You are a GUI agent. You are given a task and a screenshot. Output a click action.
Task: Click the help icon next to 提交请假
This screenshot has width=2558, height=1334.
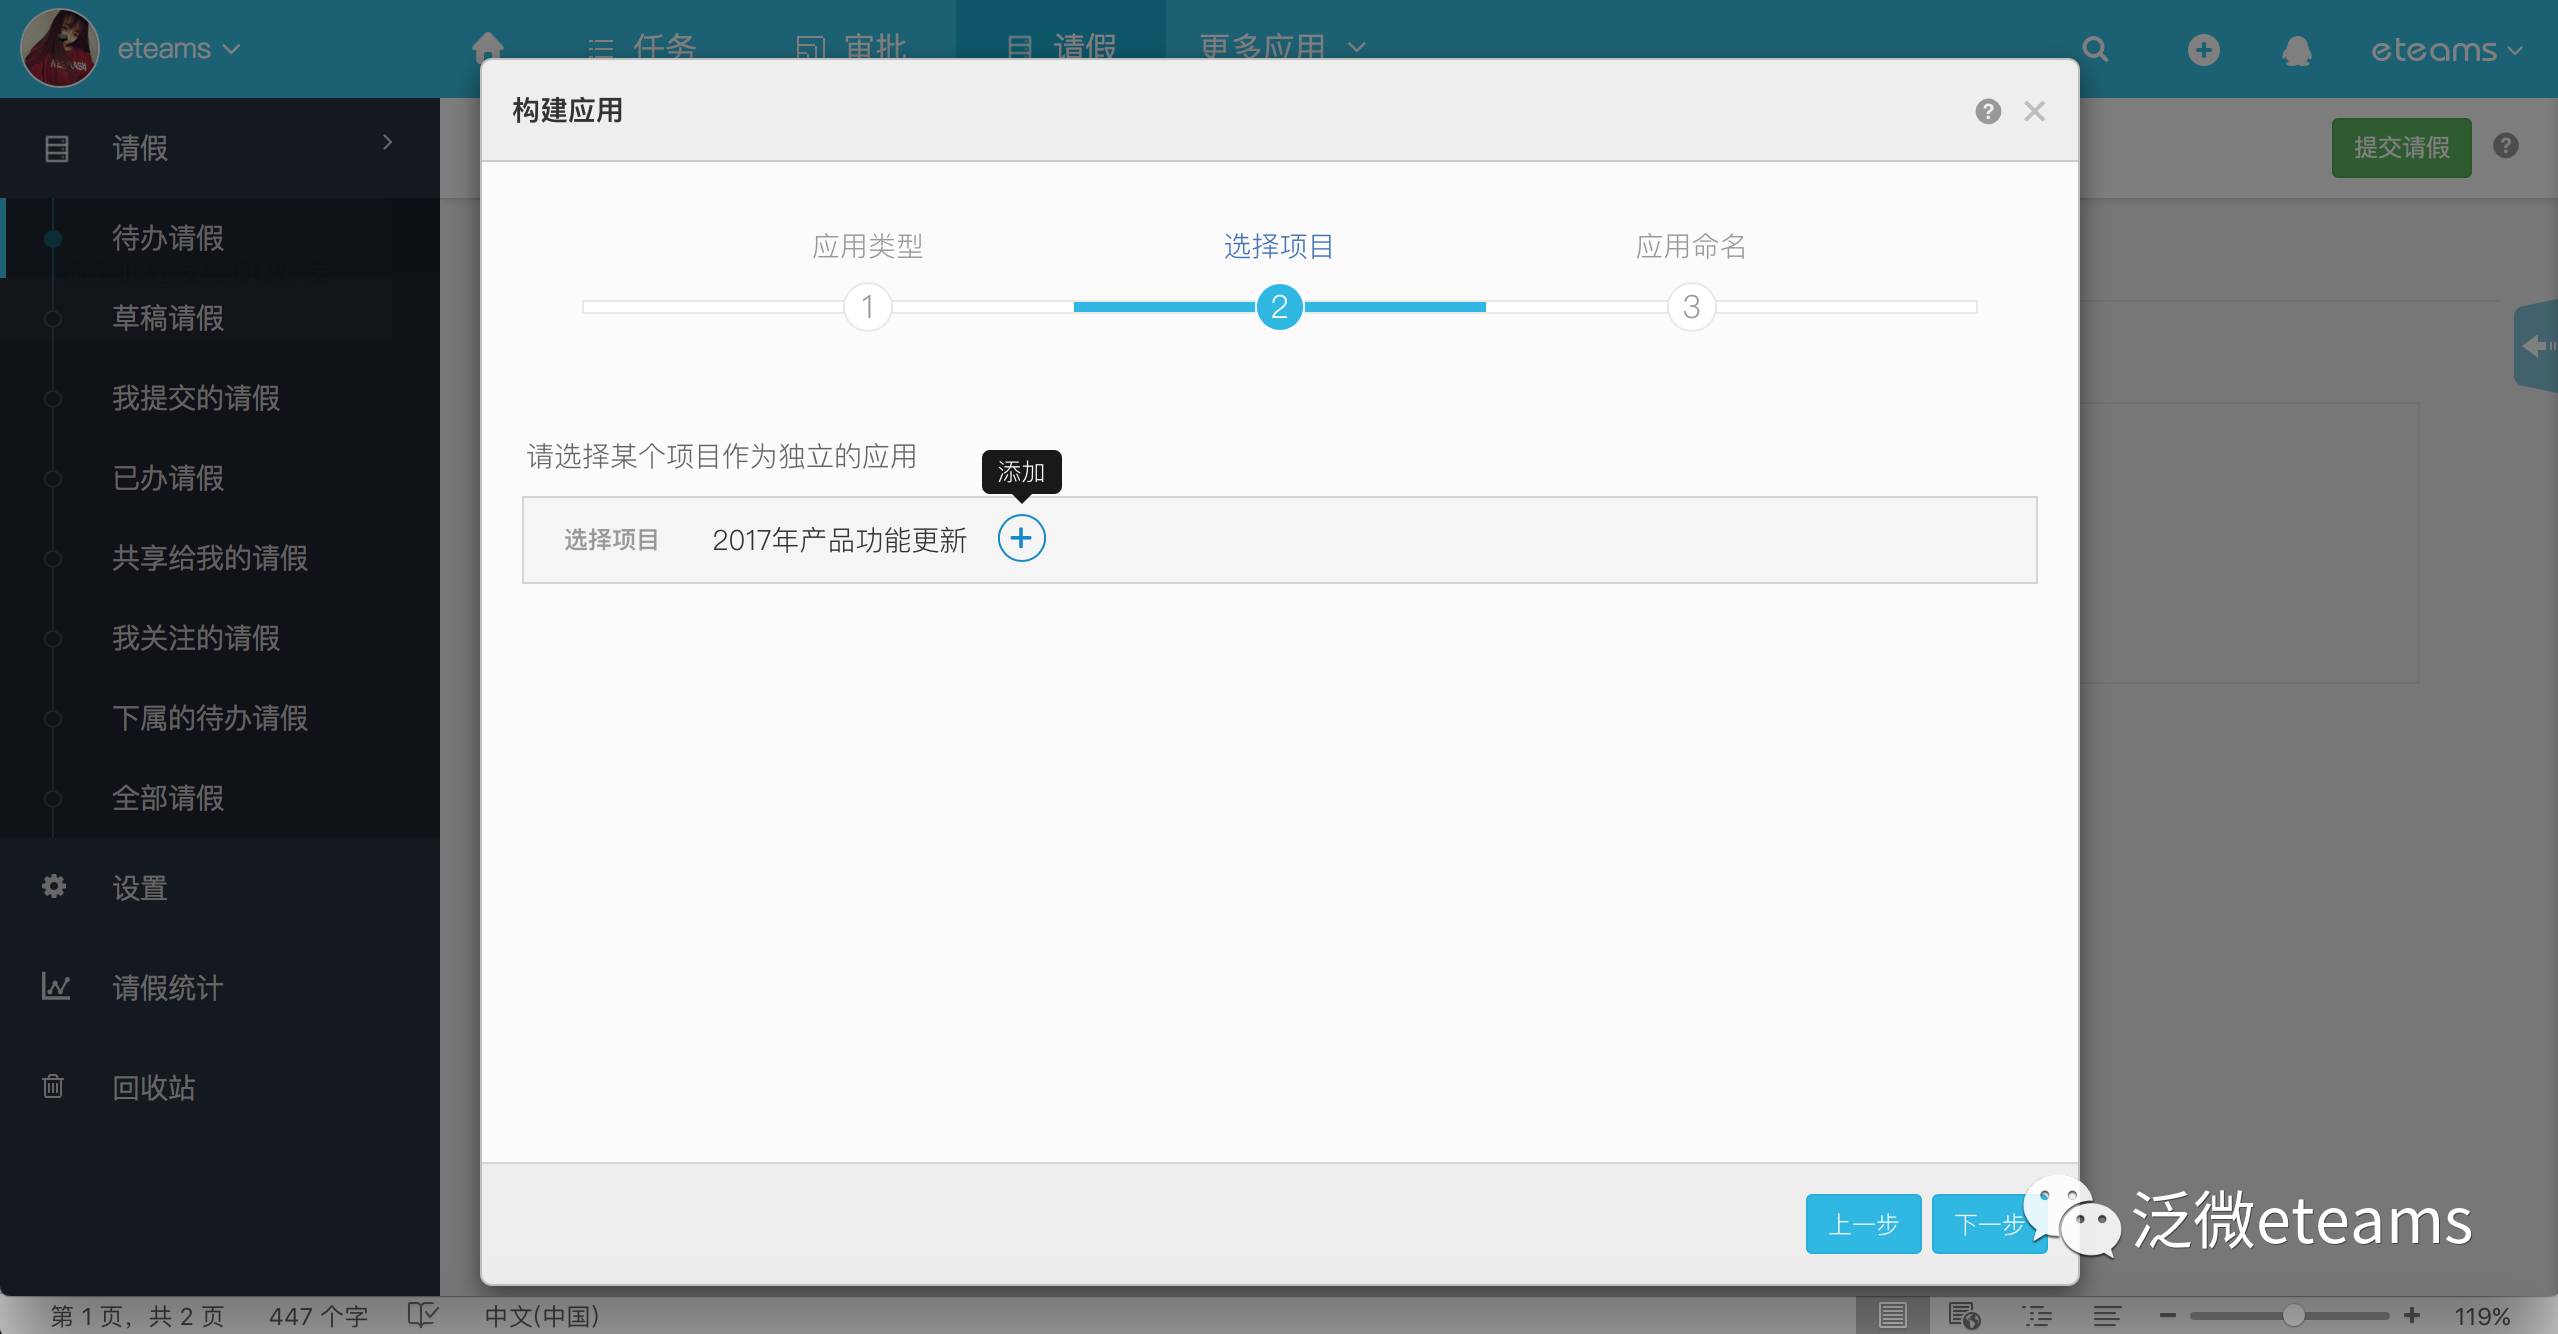2505,146
